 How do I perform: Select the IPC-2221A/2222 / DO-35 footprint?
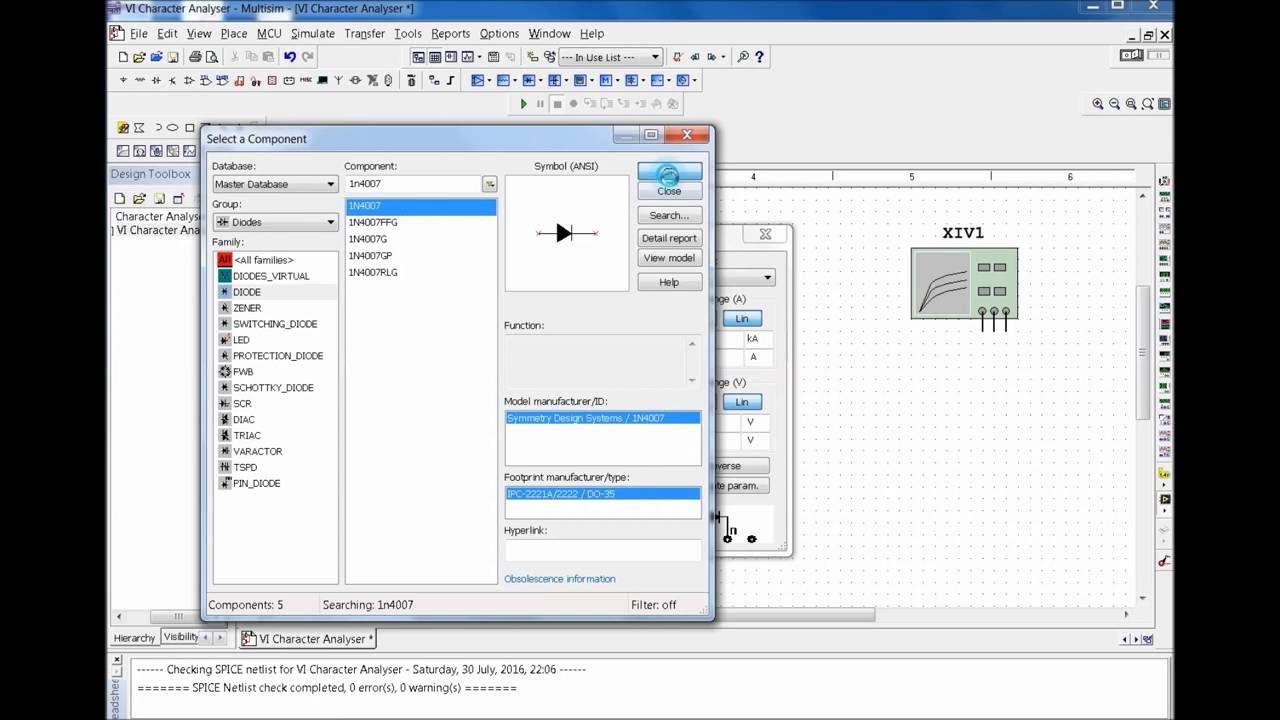[603, 494]
